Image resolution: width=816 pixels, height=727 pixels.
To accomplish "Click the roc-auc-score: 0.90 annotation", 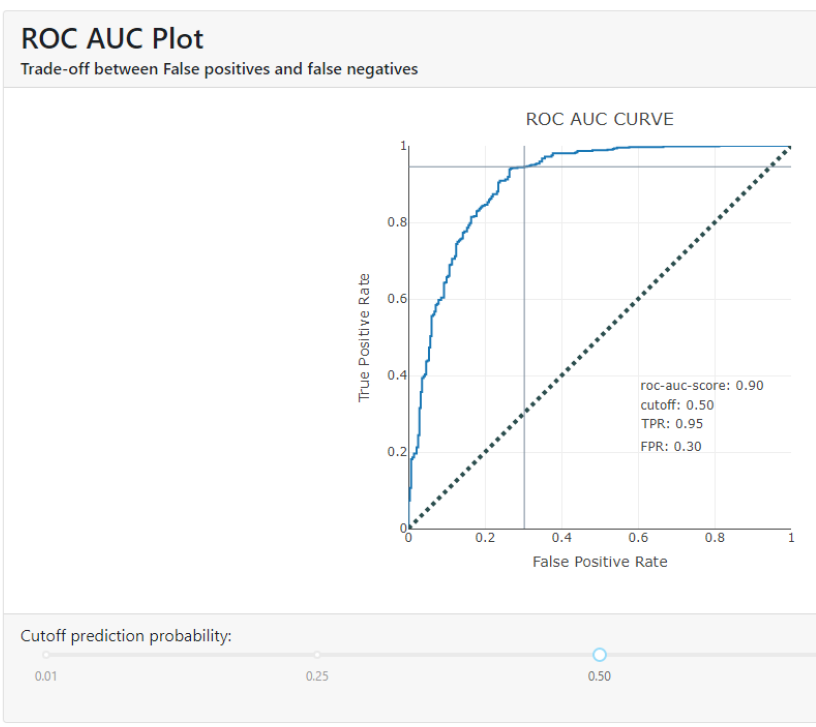I will click(700, 384).
